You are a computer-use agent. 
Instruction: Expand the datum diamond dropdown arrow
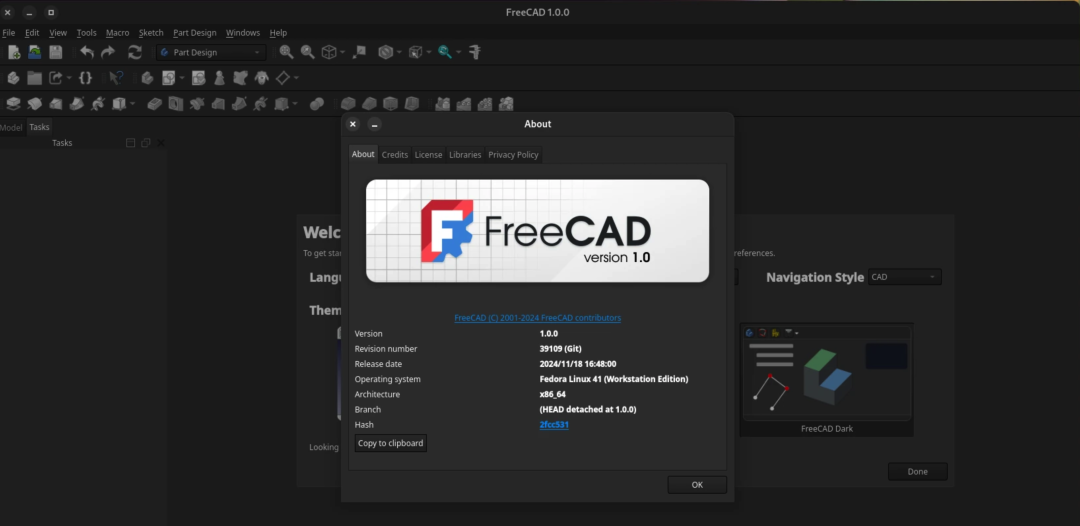click(x=296, y=78)
